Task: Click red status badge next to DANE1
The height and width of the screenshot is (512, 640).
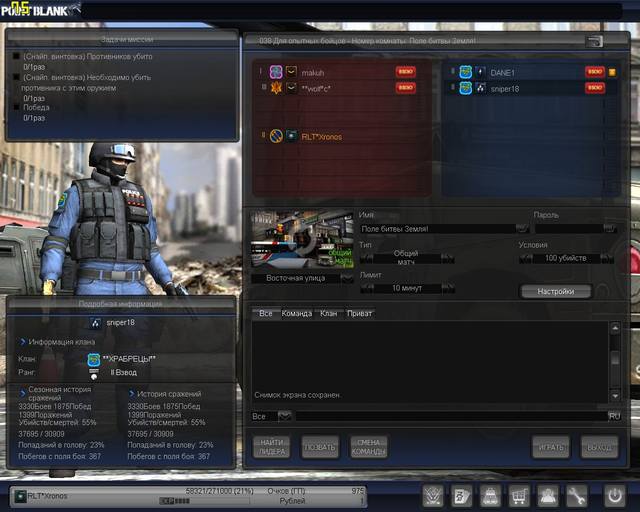Action: (x=595, y=72)
